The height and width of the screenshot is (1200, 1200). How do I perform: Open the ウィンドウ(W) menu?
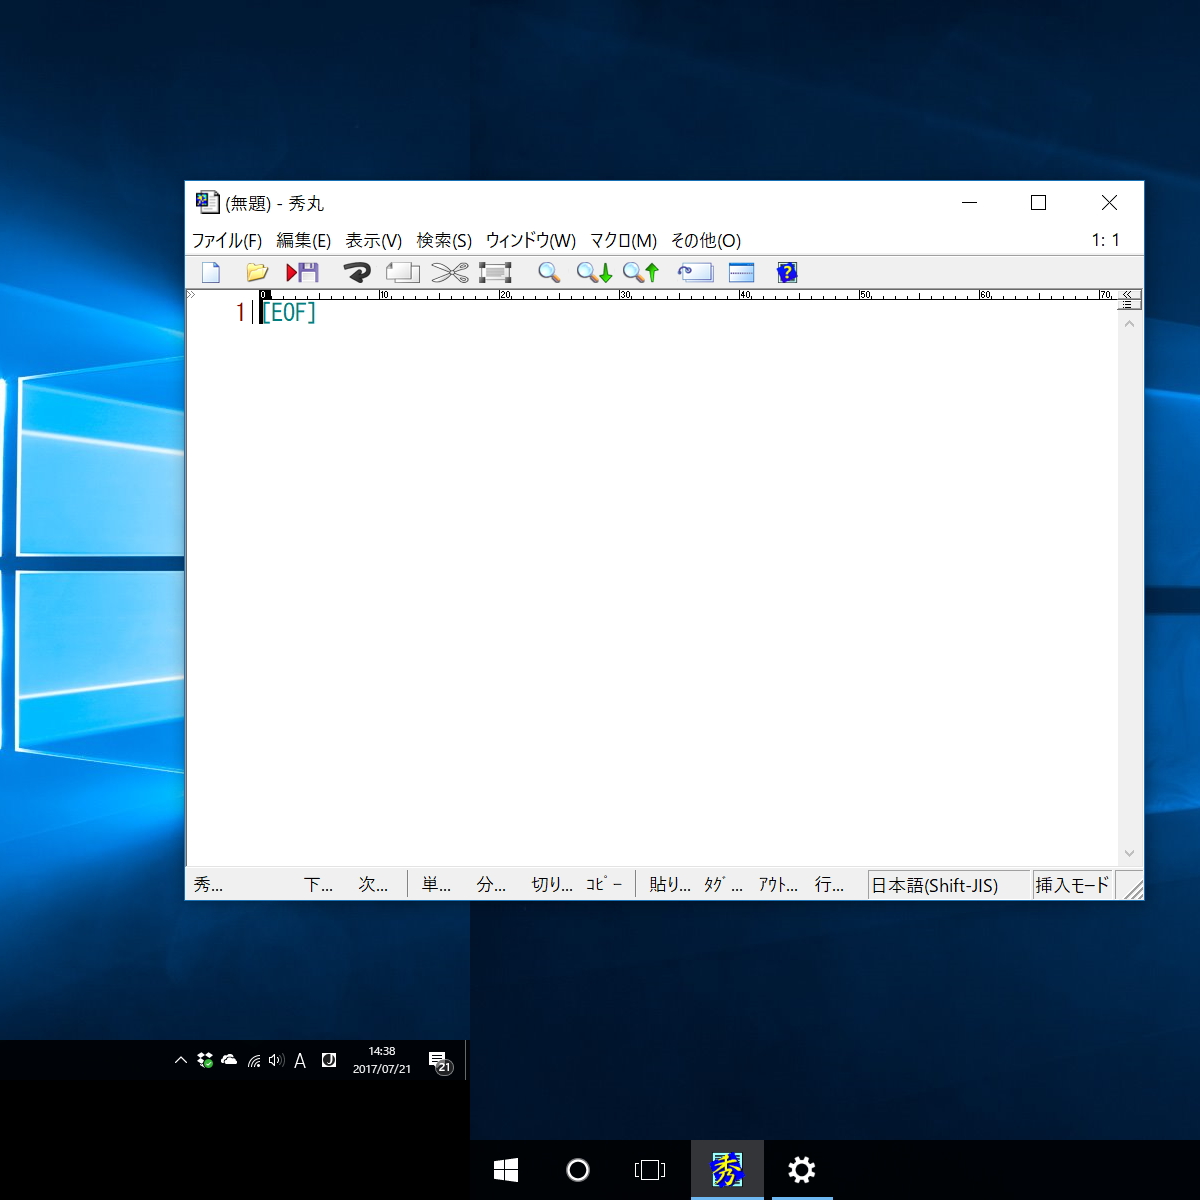point(531,240)
